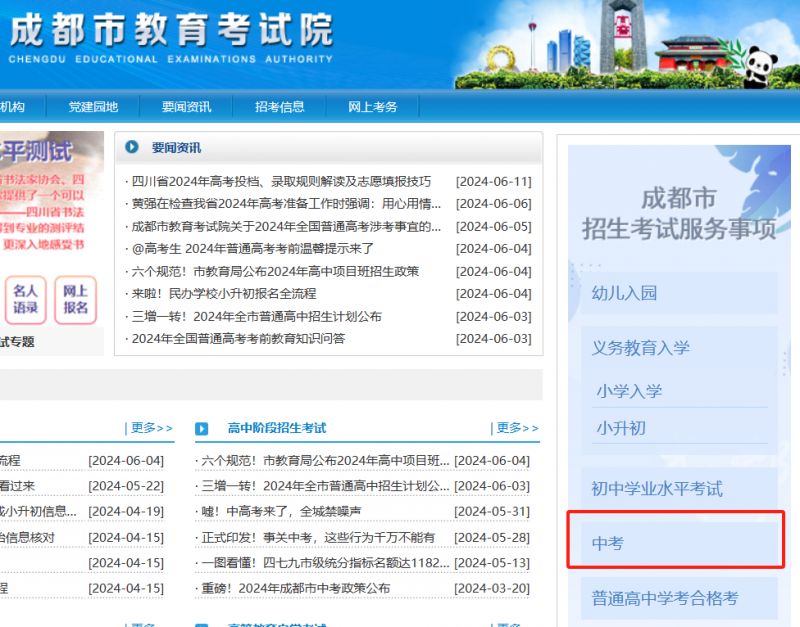
Task: Click date [2024-05-31] beside 全城禁噪声
Action: point(492,511)
